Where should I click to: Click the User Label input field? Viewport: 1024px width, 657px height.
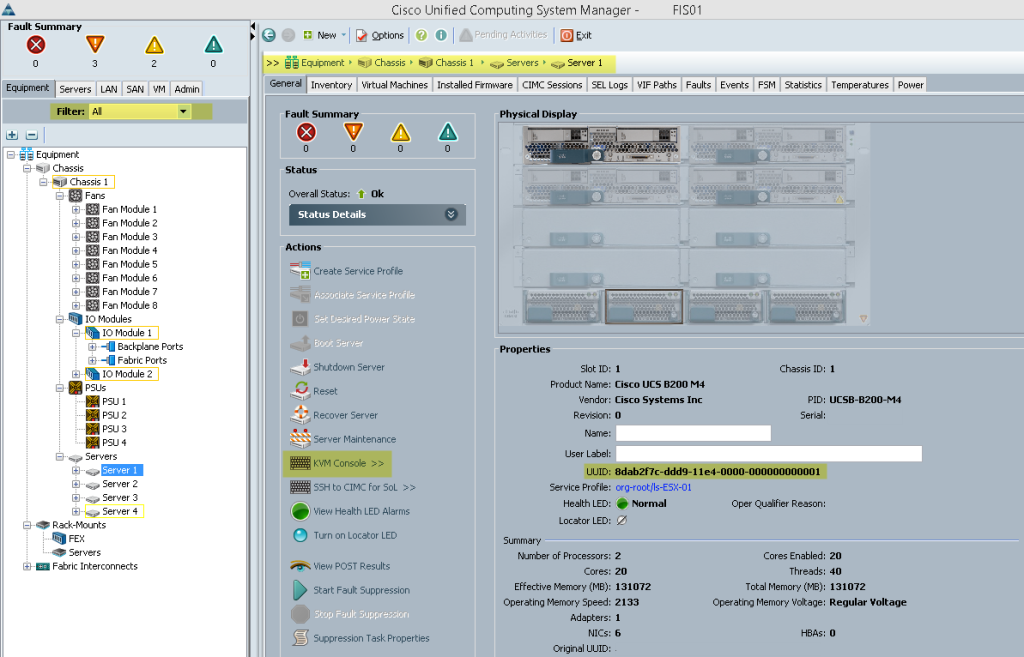(769, 453)
